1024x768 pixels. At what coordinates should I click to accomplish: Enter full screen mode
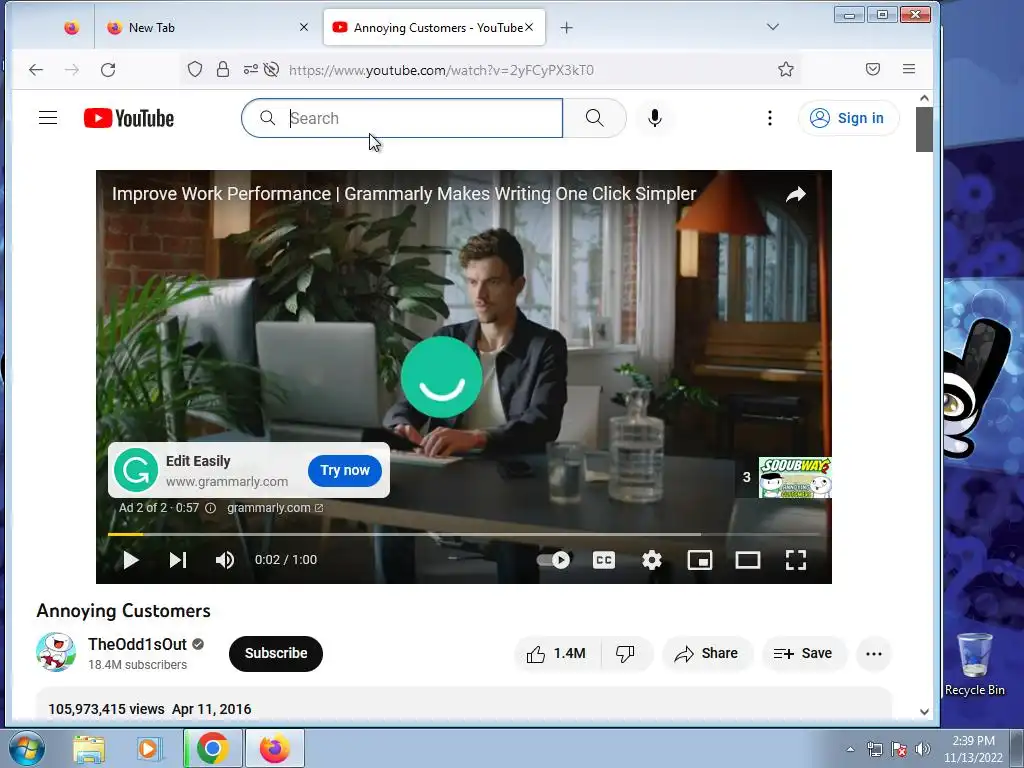coord(795,560)
